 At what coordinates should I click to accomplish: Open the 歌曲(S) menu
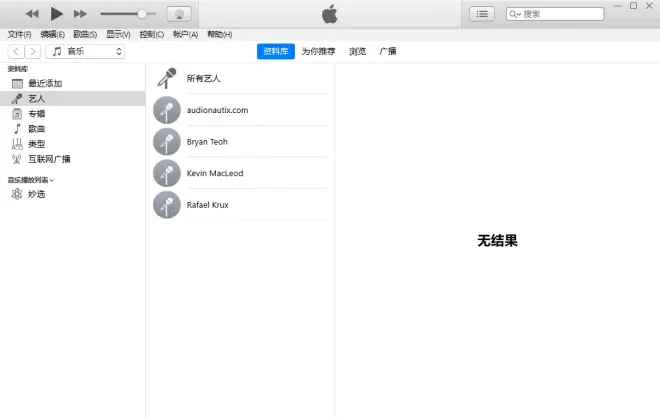[x=85, y=34]
